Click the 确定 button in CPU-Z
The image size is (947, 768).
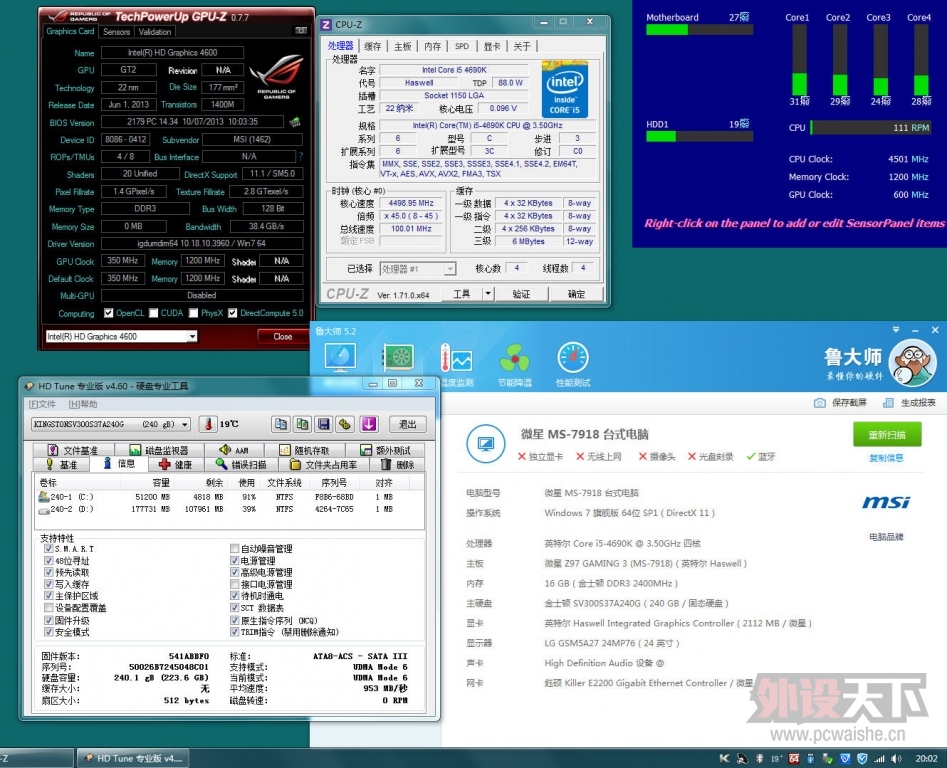tap(576, 294)
